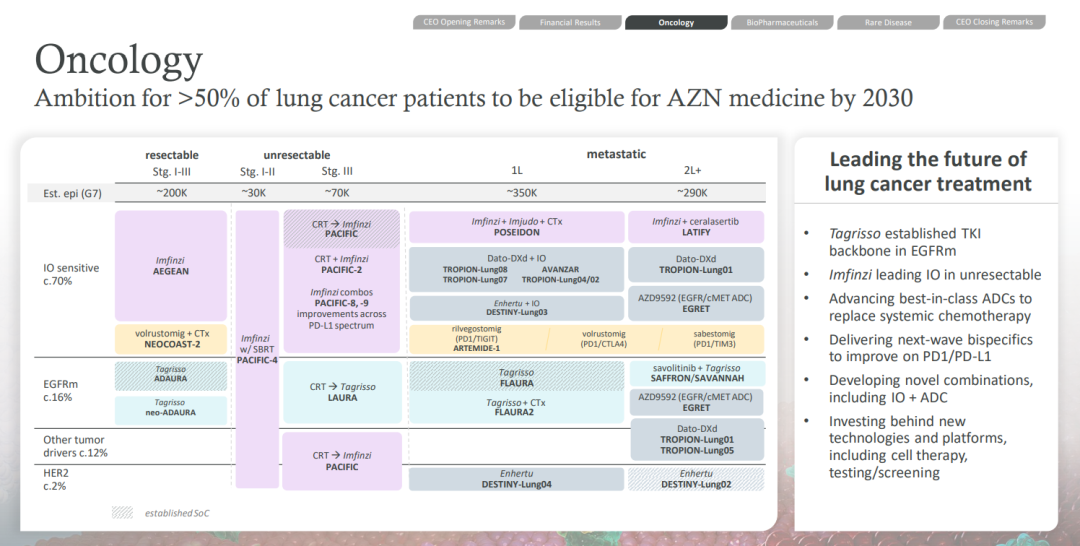Select the Tagrisso ADAURA box
This screenshot has width=1080, height=546.
[x=171, y=374]
